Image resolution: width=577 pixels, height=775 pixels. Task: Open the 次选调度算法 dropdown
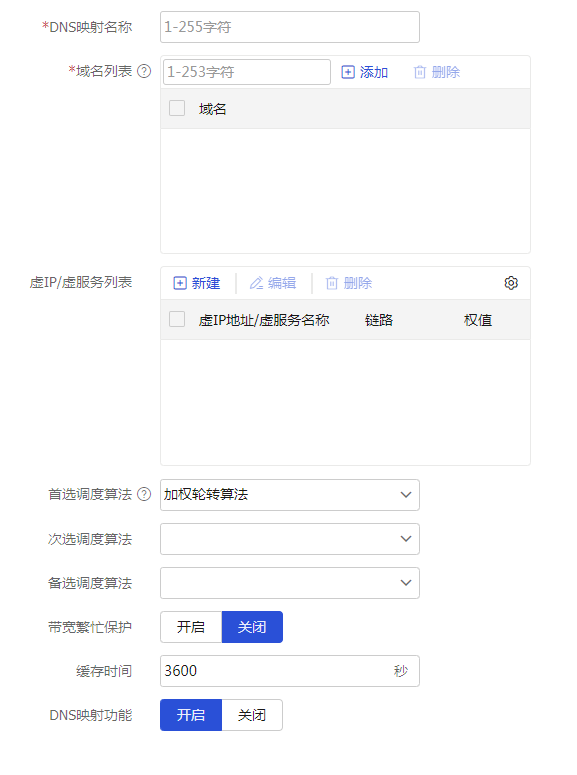click(290, 539)
